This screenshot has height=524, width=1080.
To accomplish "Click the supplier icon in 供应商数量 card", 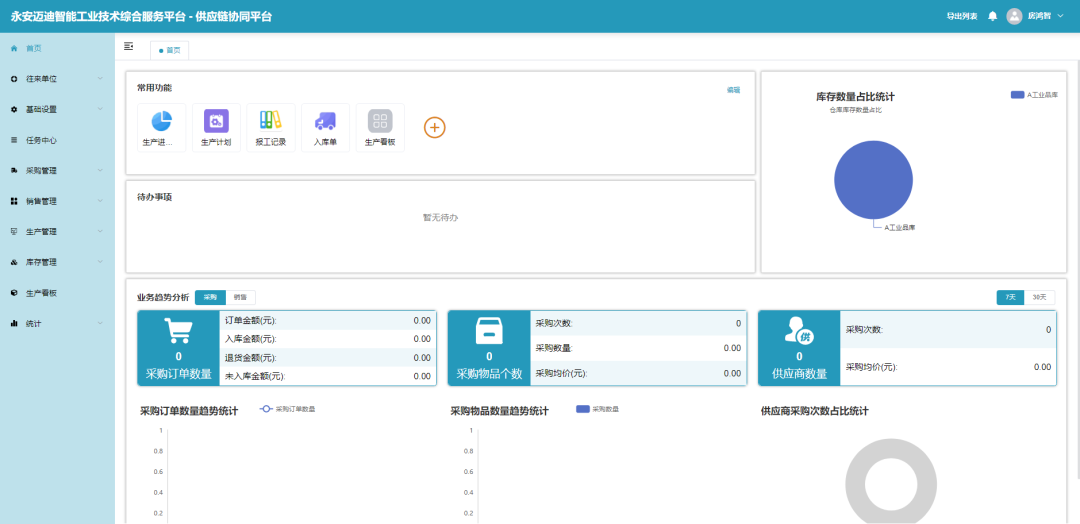I will coord(799,331).
